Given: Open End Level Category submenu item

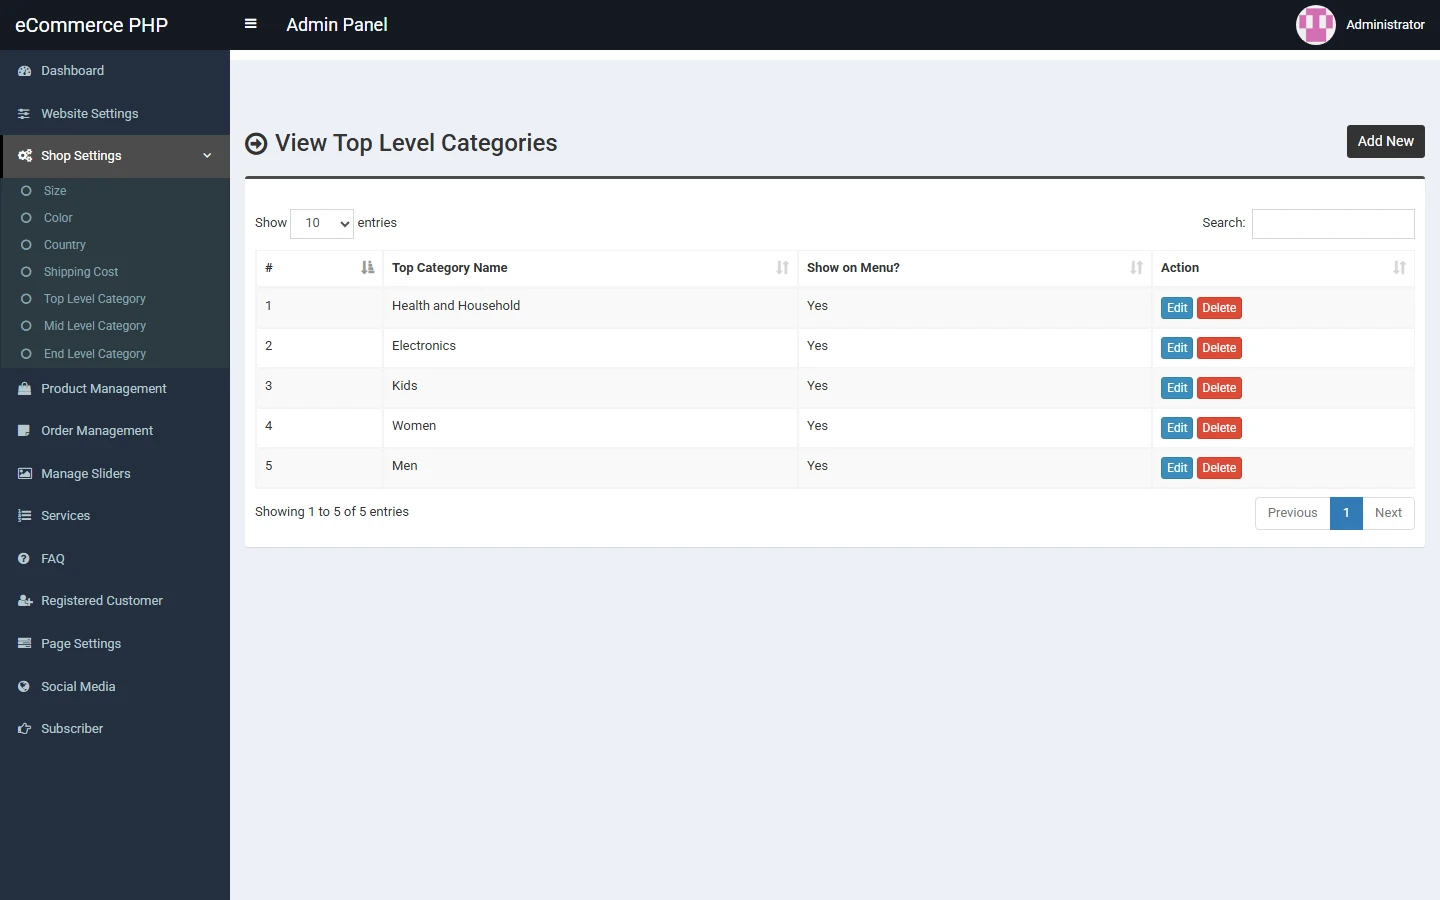Looking at the screenshot, I should (115, 354).
